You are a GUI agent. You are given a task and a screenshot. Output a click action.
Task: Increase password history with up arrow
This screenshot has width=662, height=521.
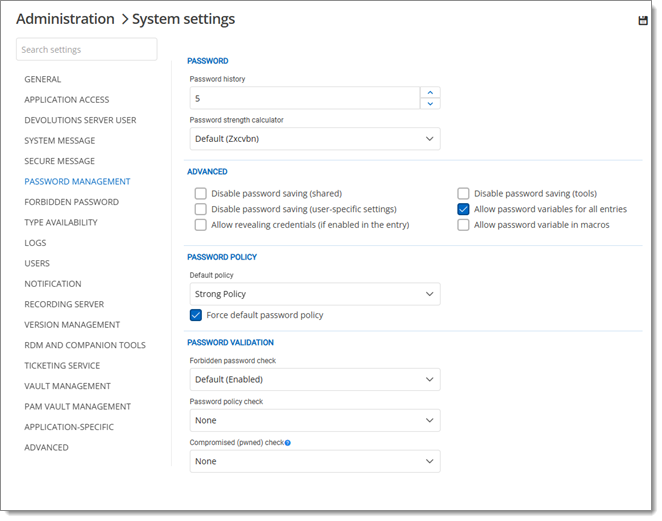tap(430, 92)
